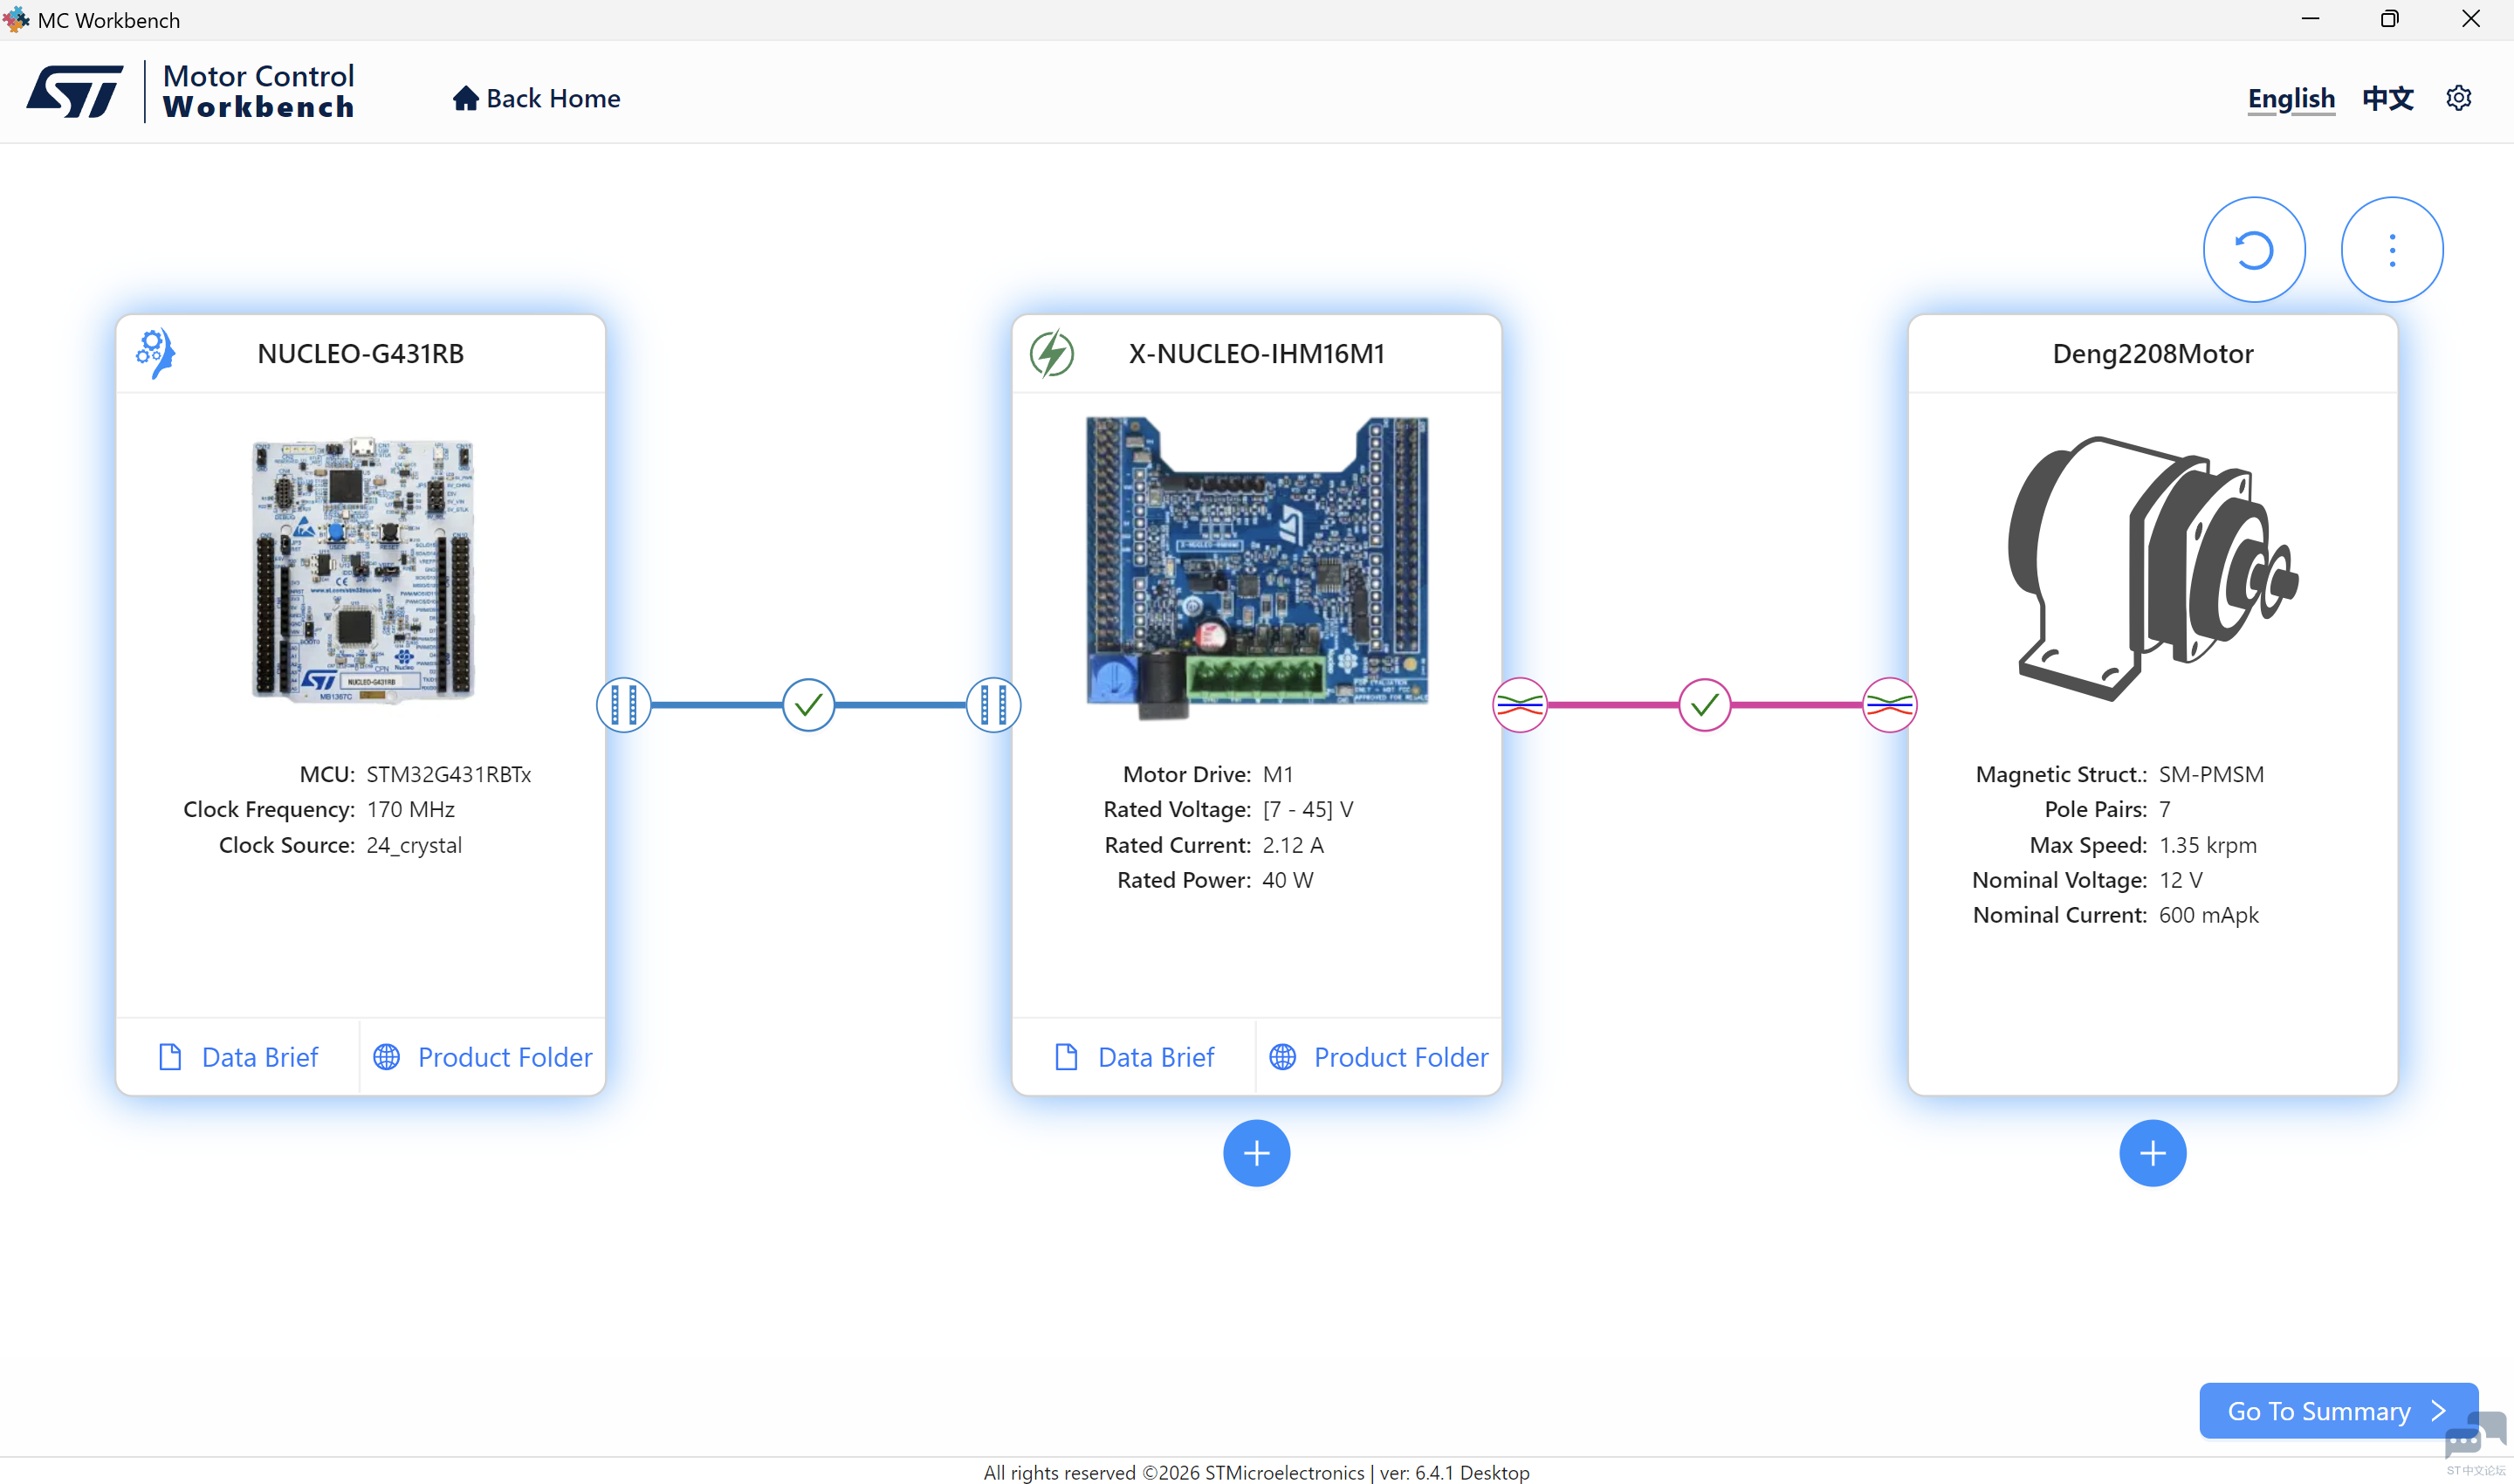
Task: Click the NUCLEO-G431RB card title
Action: point(360,354)
